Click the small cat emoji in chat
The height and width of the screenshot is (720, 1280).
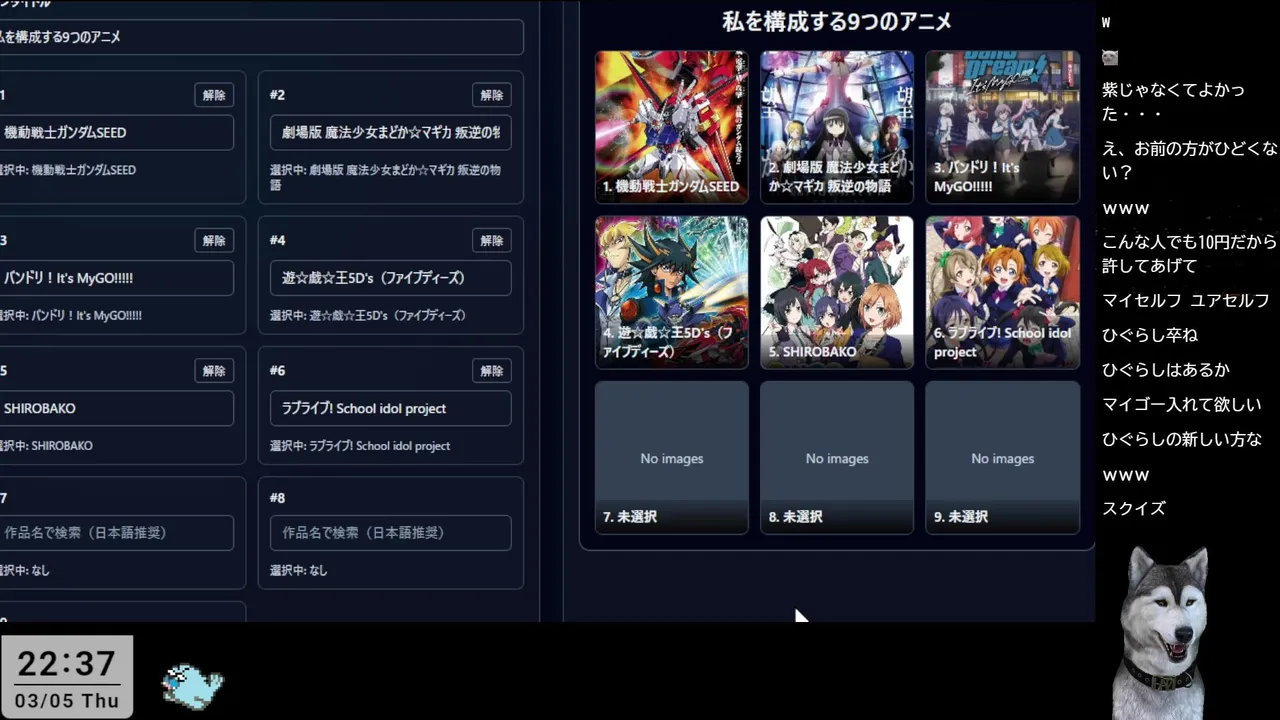pos(1110,57)
